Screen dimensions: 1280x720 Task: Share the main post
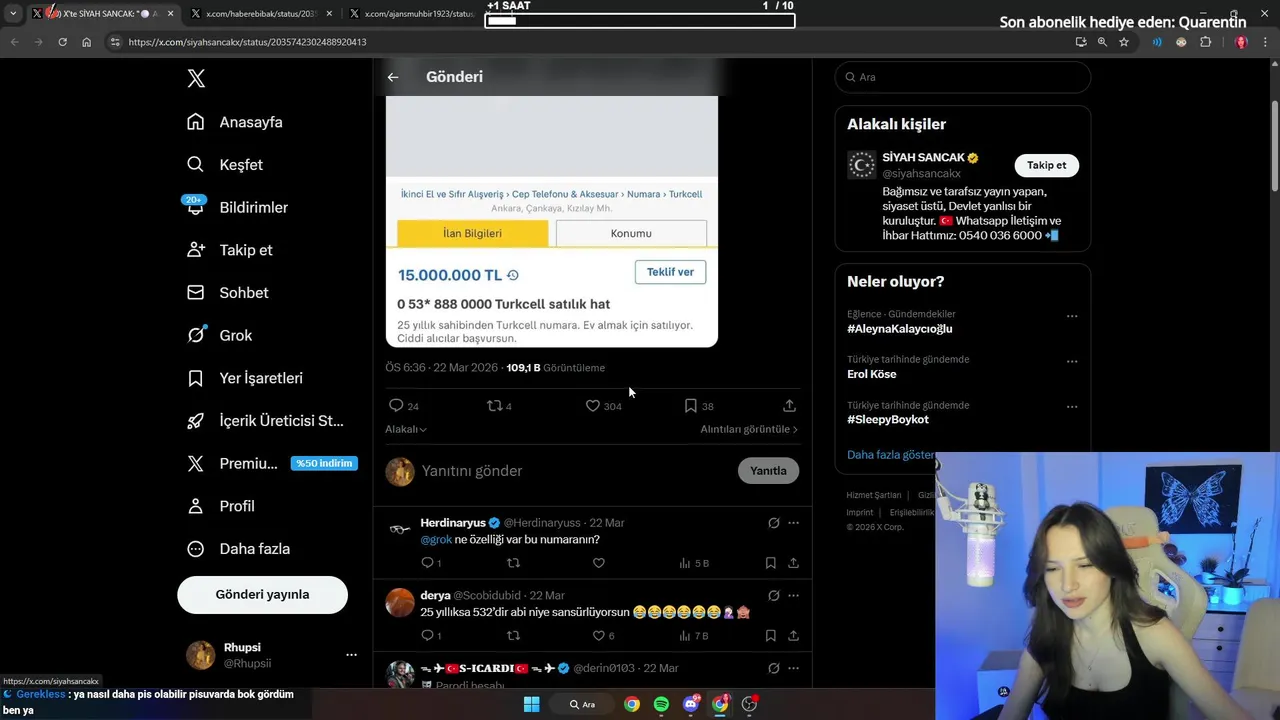[789, 406]
